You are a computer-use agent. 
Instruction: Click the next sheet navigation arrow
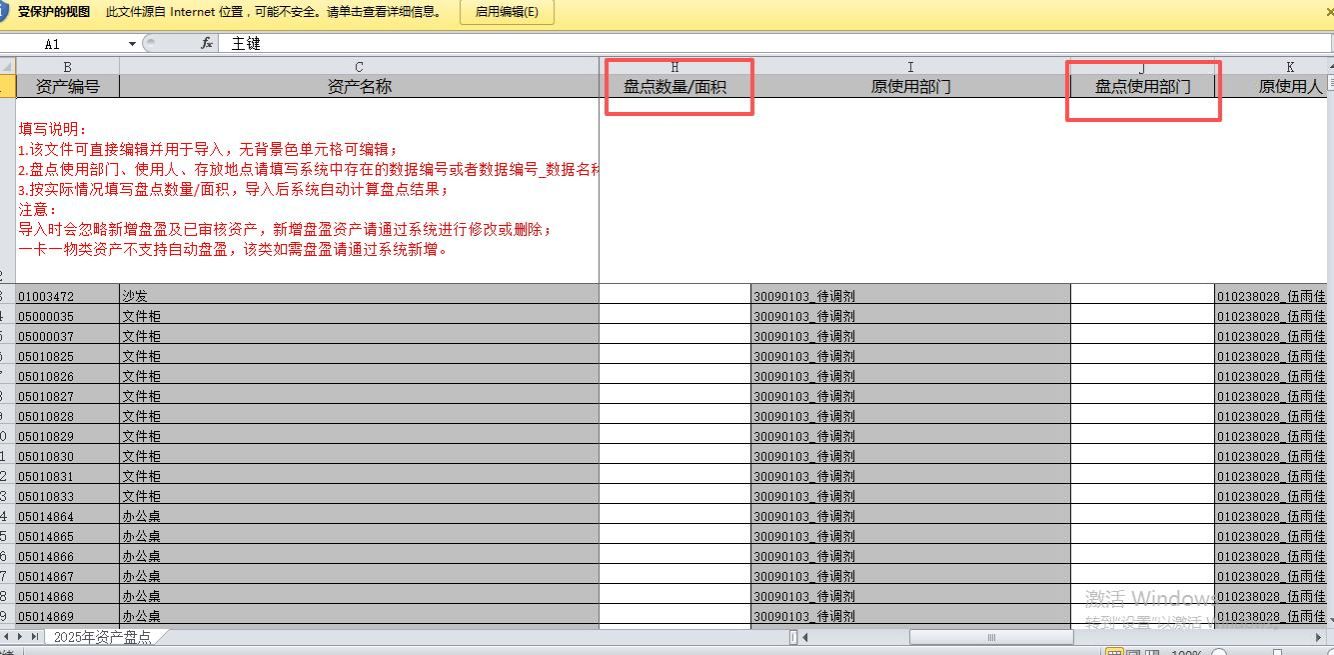21,636
